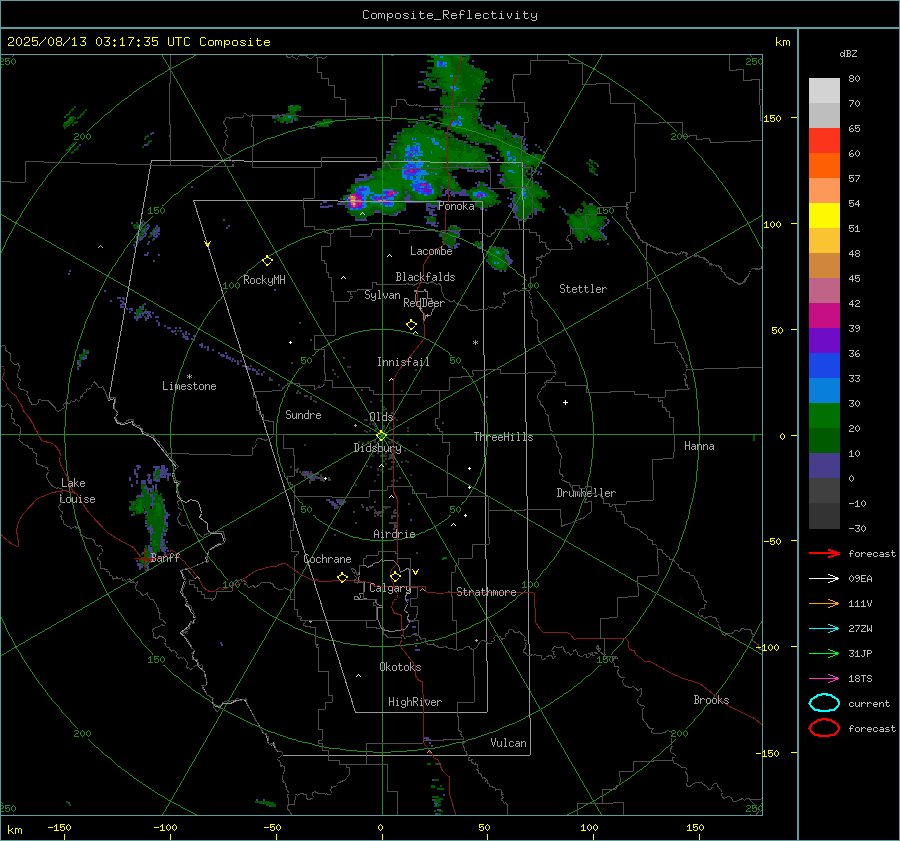Click the magenta 18TS arrow legend icon
900x841 pixels.
824,679
